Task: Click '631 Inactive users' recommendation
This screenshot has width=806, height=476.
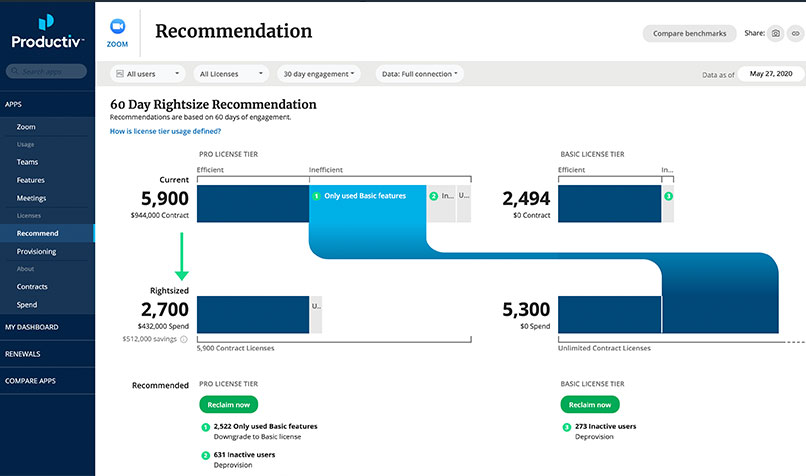Action: pyautogui.click(x=244, y=455)
